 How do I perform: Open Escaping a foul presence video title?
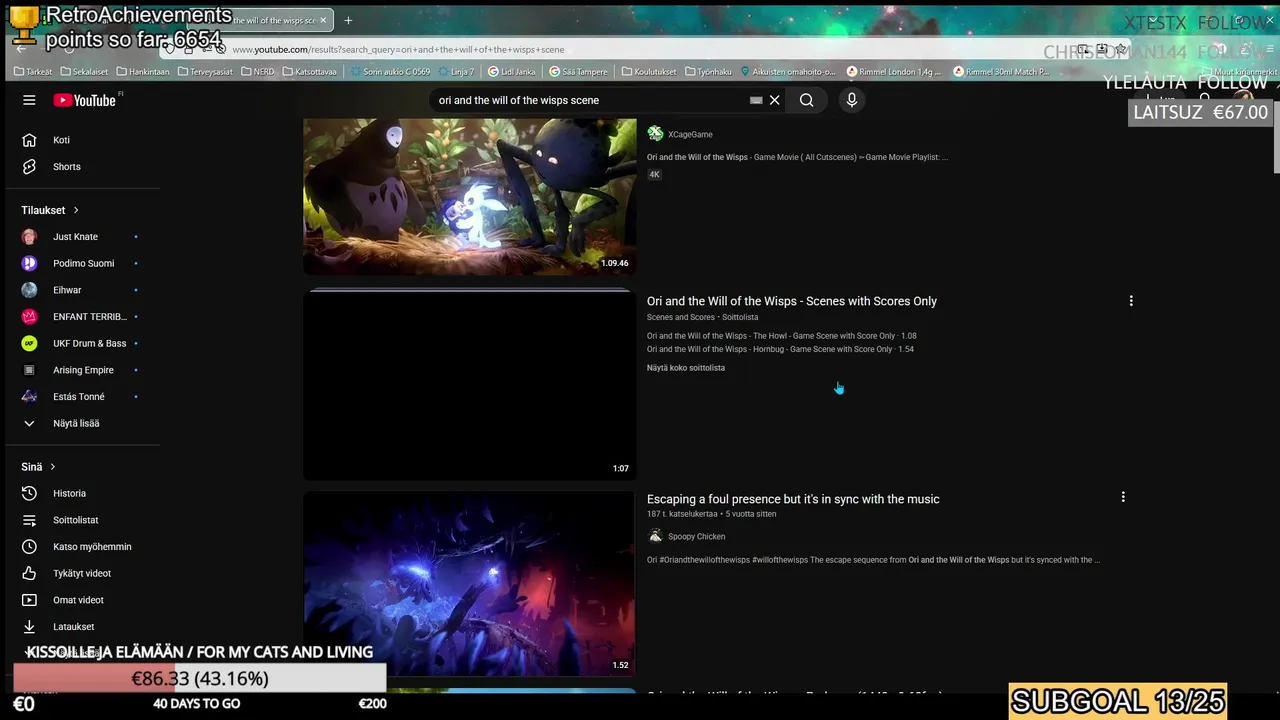(793, 499)
